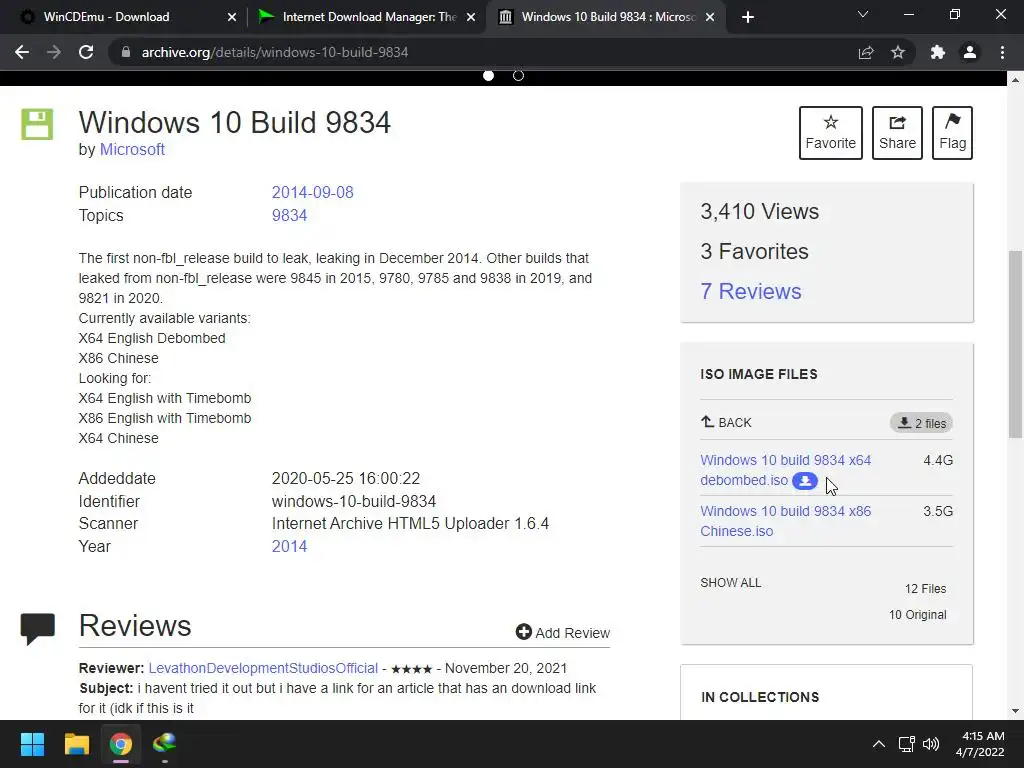
Task: Click Internet Archive HTML5 Uploader 1.6.4 text
Action: pyautogui.click(x=410, y=524)
